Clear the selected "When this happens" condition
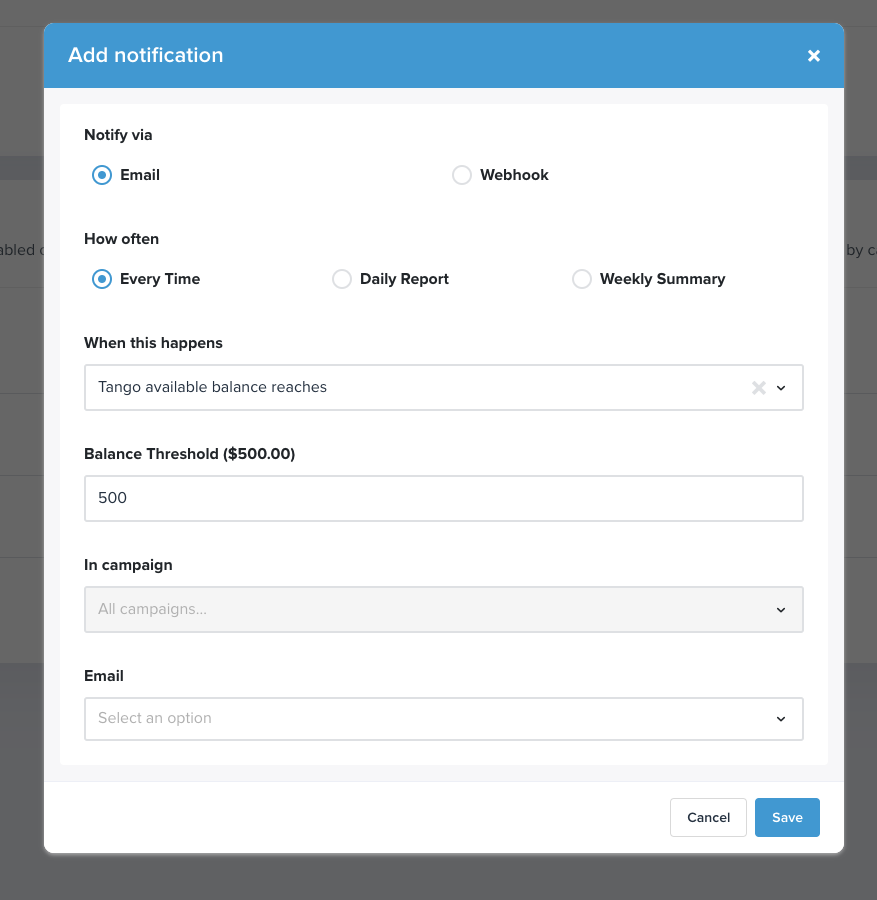 coord(758,387)
